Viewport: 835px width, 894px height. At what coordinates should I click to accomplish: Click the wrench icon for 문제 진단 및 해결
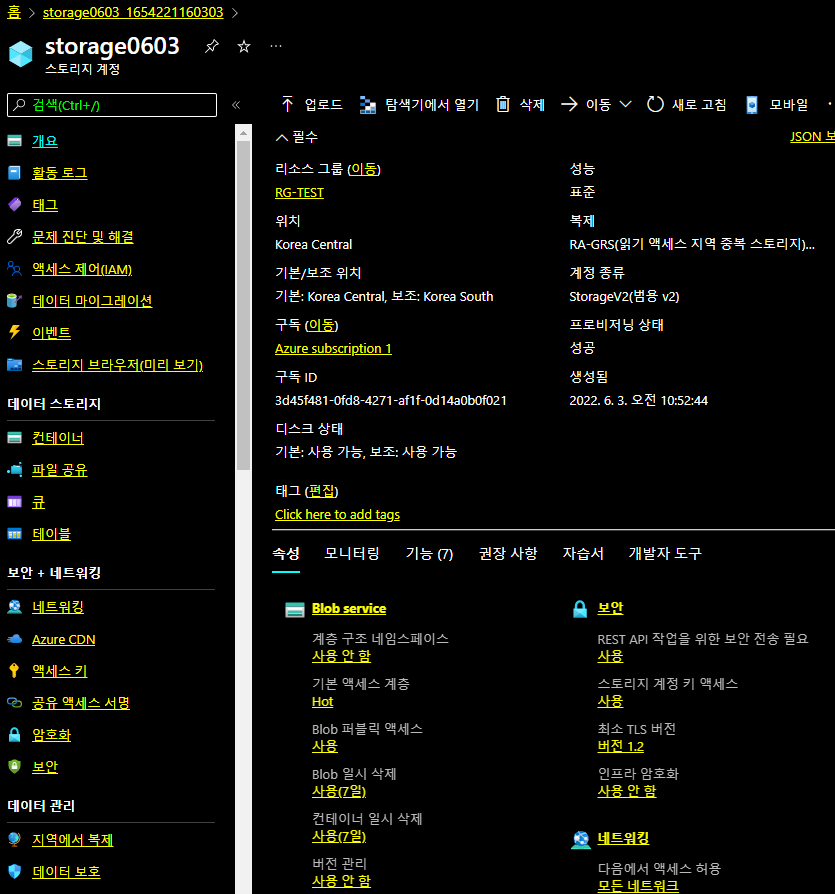click(15, 237)
